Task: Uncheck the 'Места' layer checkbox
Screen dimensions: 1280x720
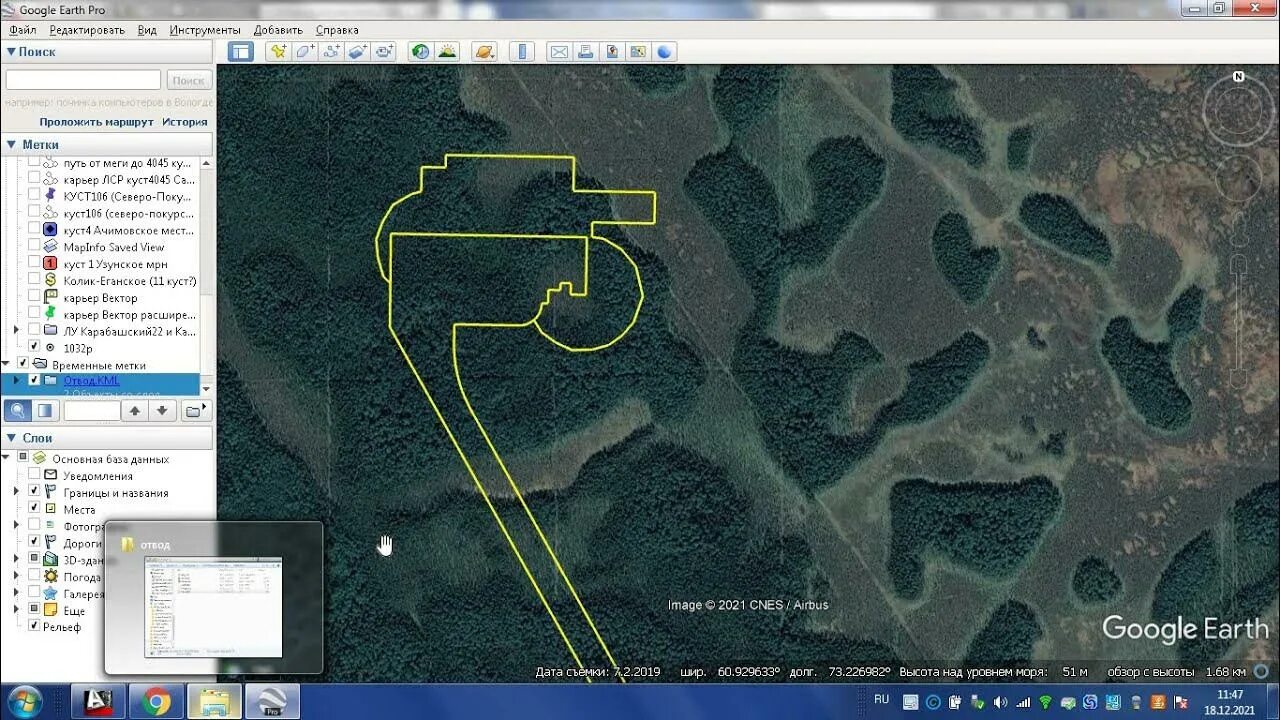Action: [x=34, y=509]
